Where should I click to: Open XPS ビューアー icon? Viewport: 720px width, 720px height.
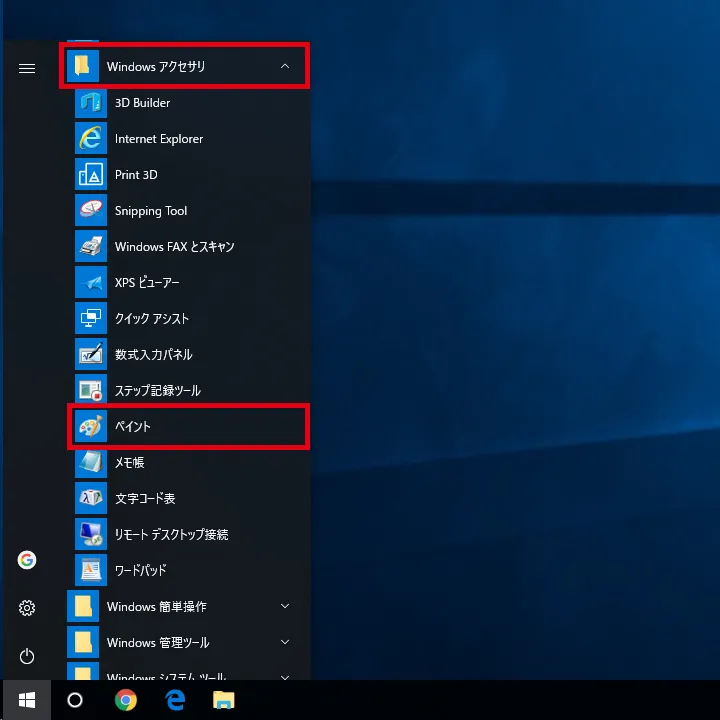tap(90, 282)
